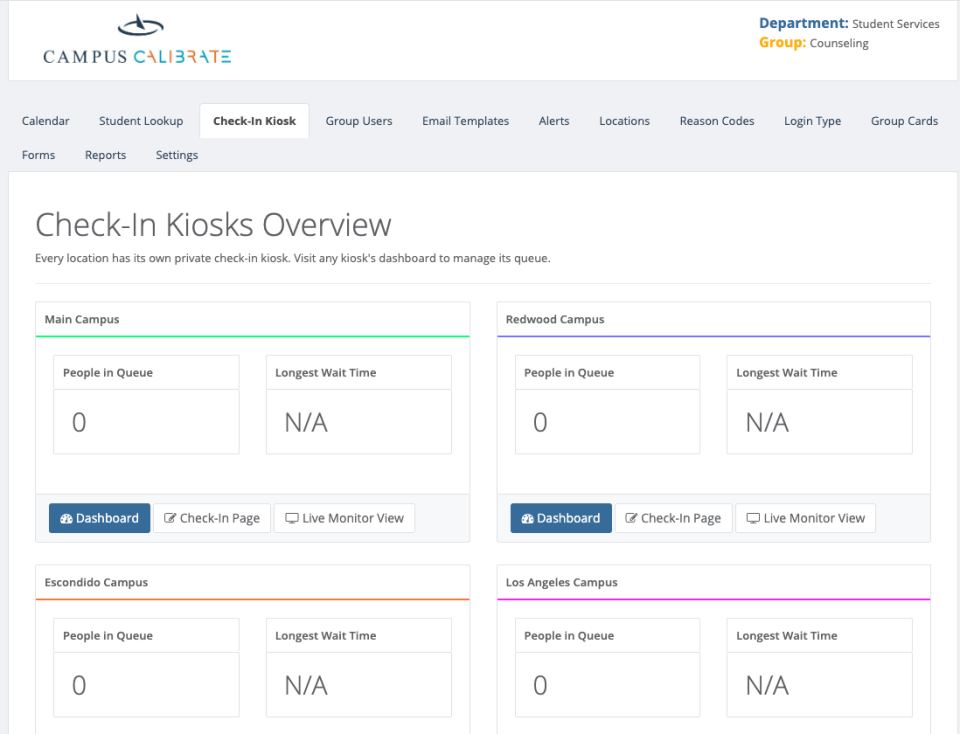Open the Group Cards tab
Image resolution: width=960 pixels, height=734 pixels.
[x=904, y=121]
